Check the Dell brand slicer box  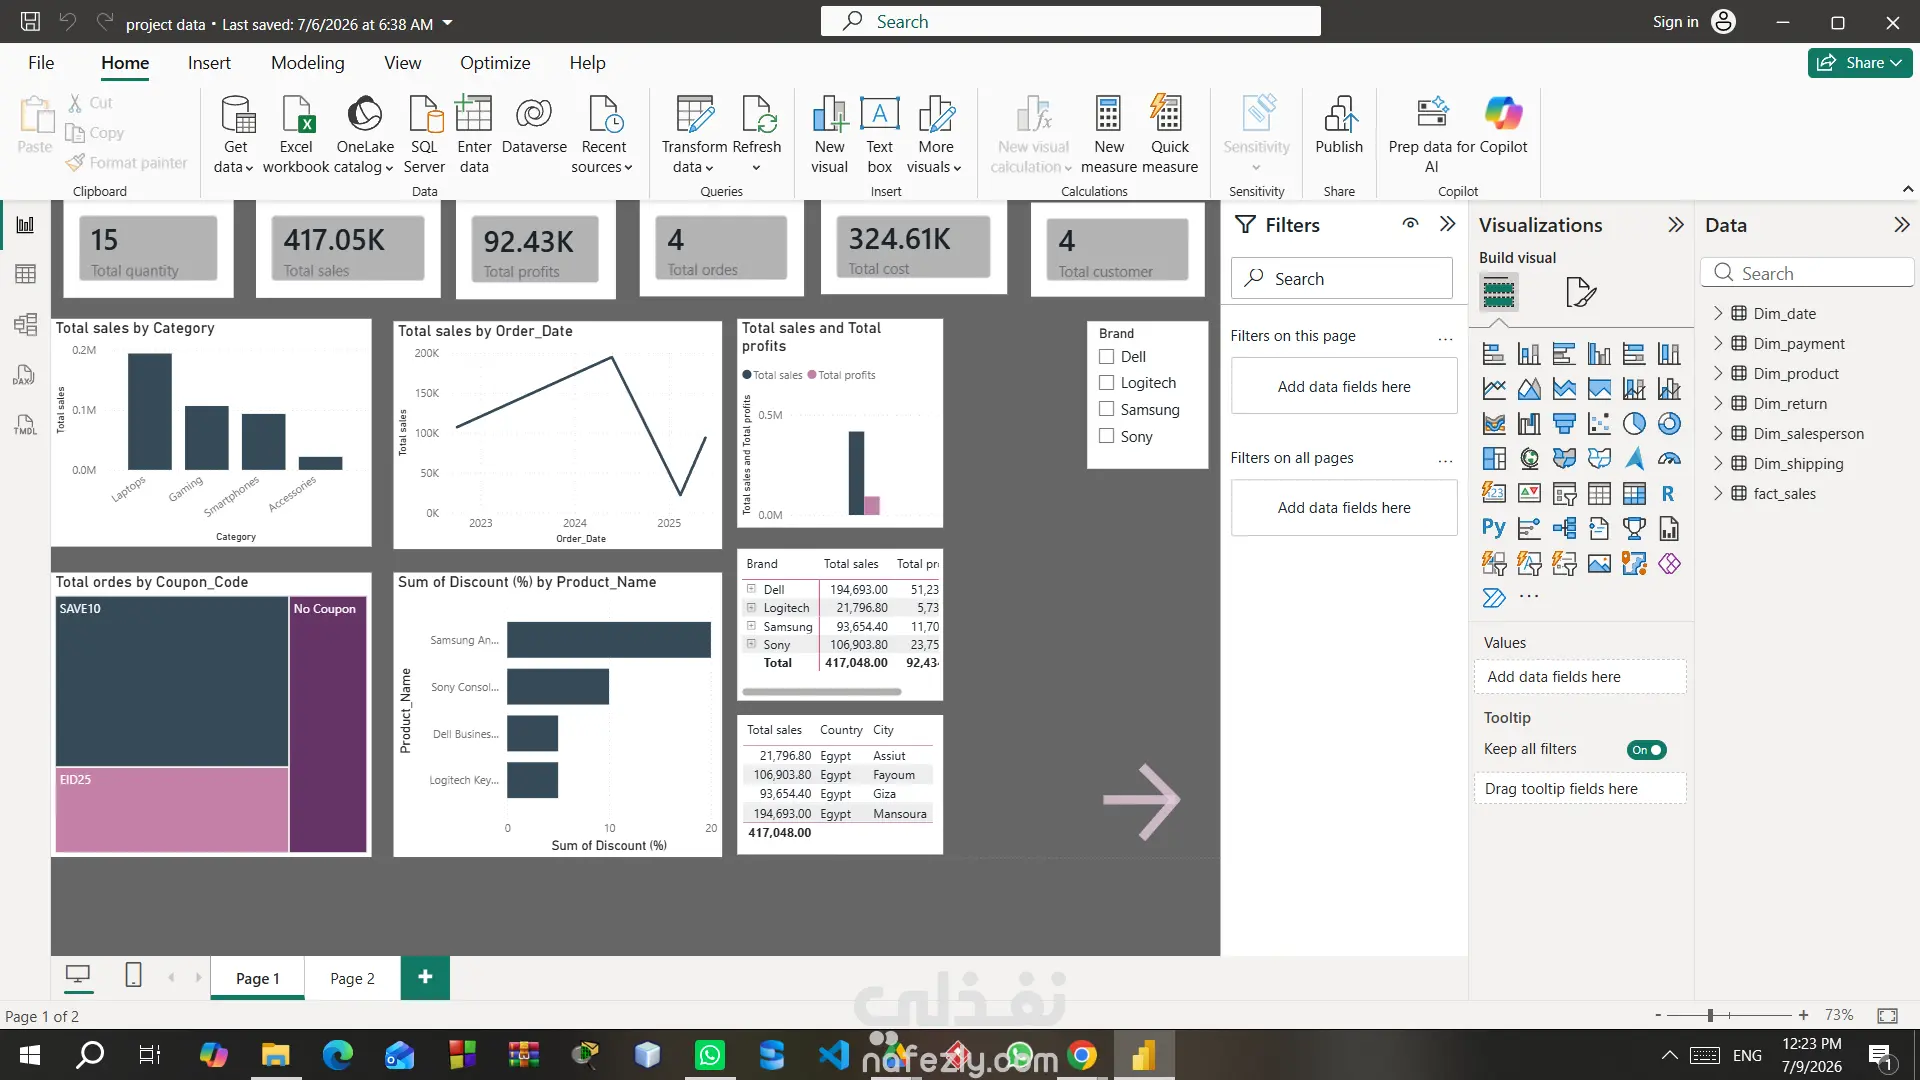point(1107,357)
